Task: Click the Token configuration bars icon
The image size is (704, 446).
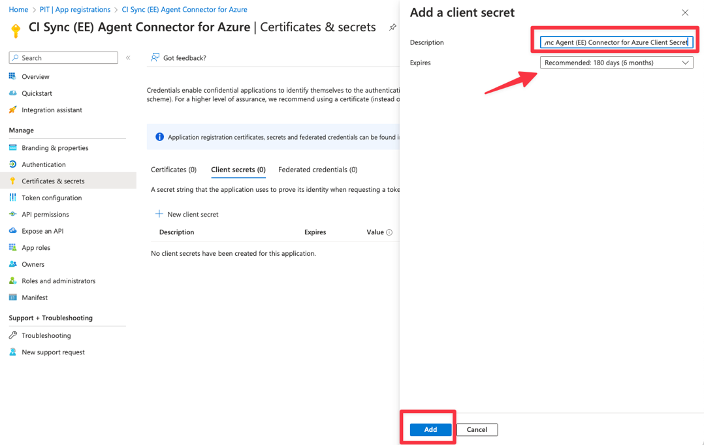Action: (x=13, y=197)
